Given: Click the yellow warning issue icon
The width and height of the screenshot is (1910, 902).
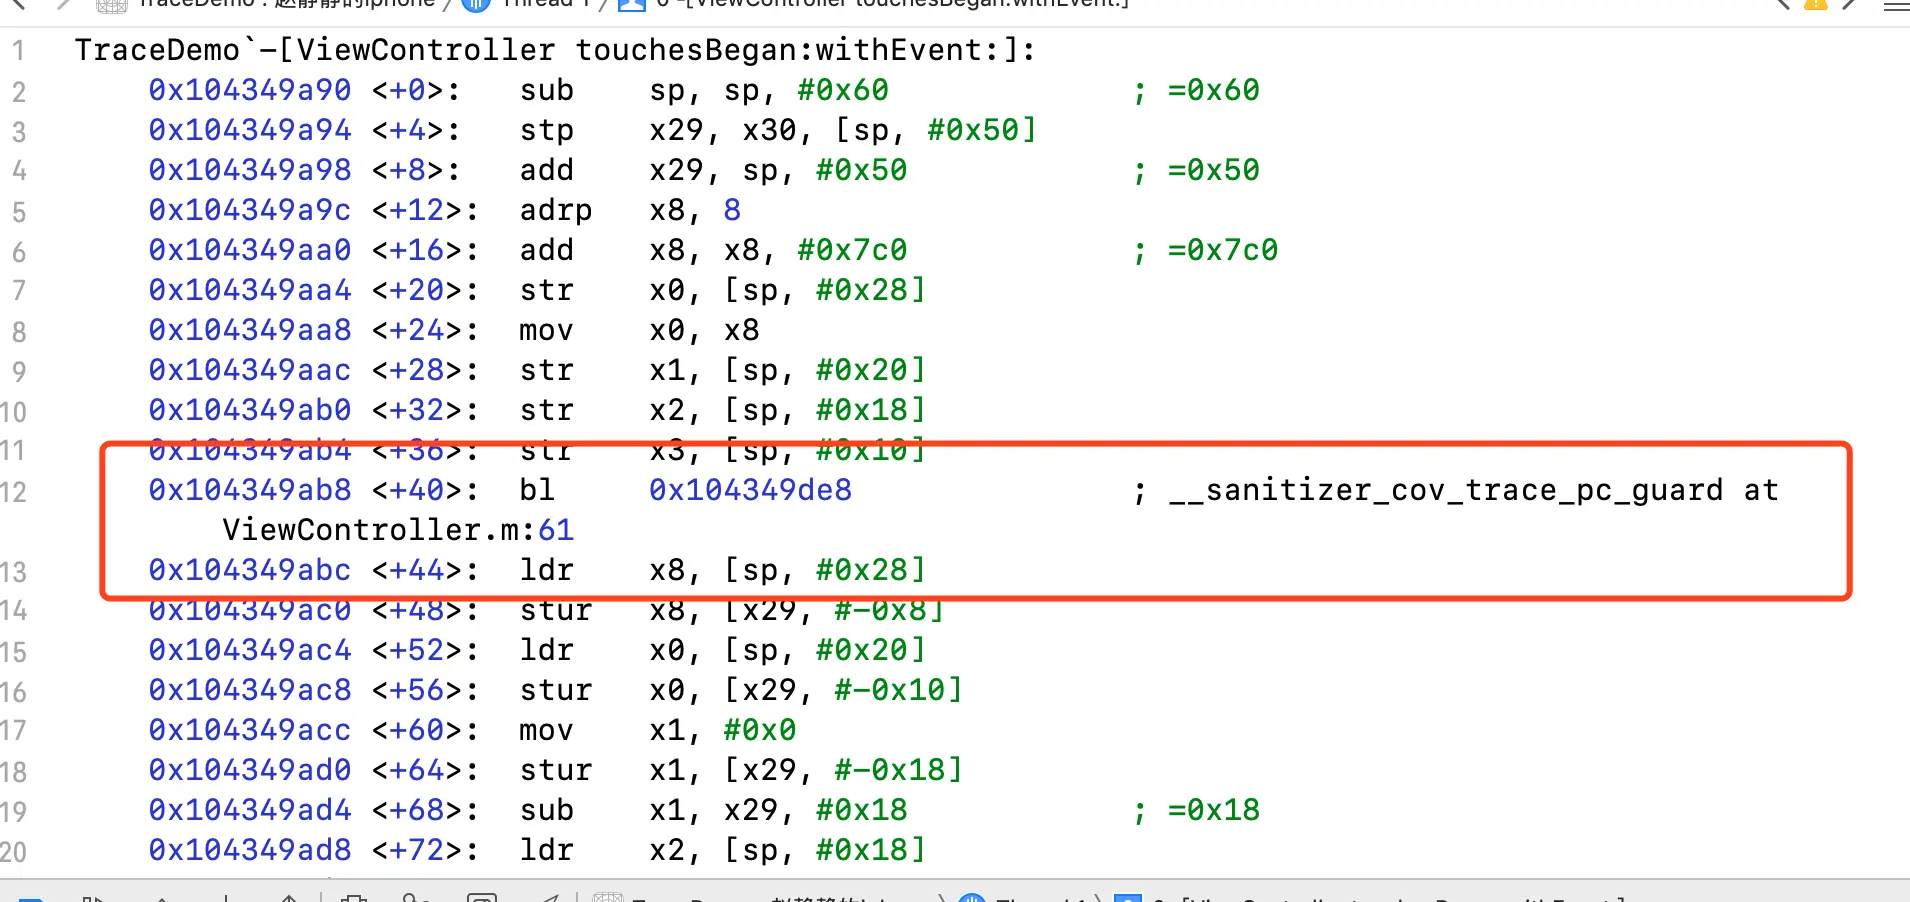Looking at the screenshot, I should (1815, 4).
